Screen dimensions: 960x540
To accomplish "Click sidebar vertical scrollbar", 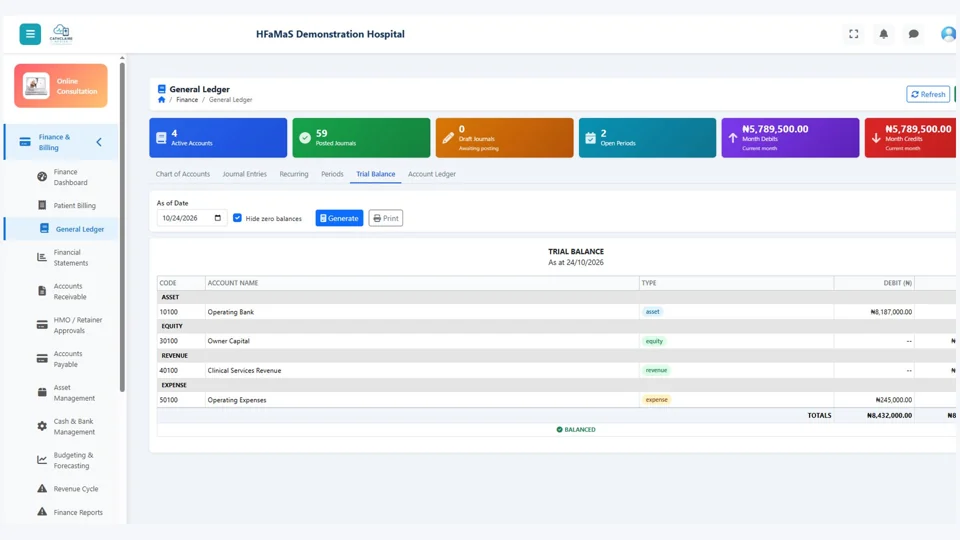I will [x=122, y=227].
